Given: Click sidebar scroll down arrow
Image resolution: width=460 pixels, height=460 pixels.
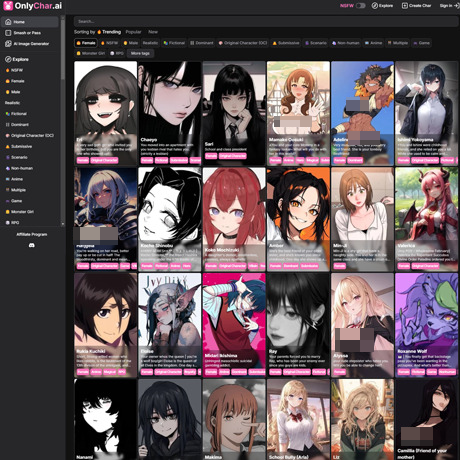Looking at the screenshot, I should point(63,224).
